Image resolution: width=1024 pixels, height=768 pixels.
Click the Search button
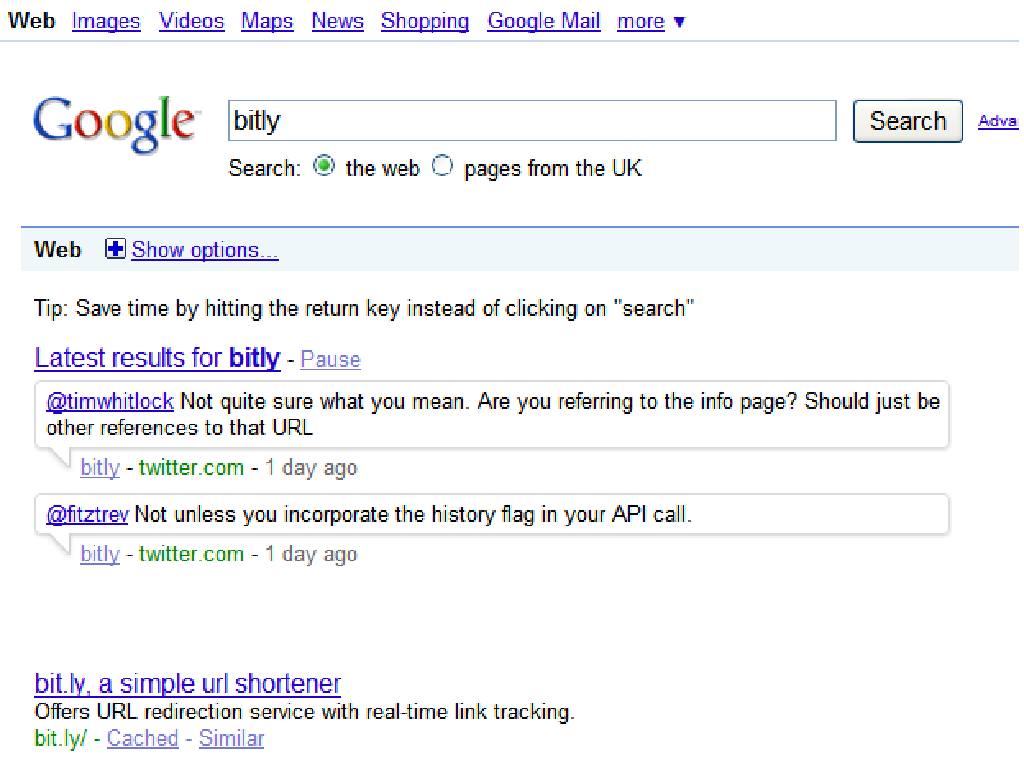click(908, 121)
